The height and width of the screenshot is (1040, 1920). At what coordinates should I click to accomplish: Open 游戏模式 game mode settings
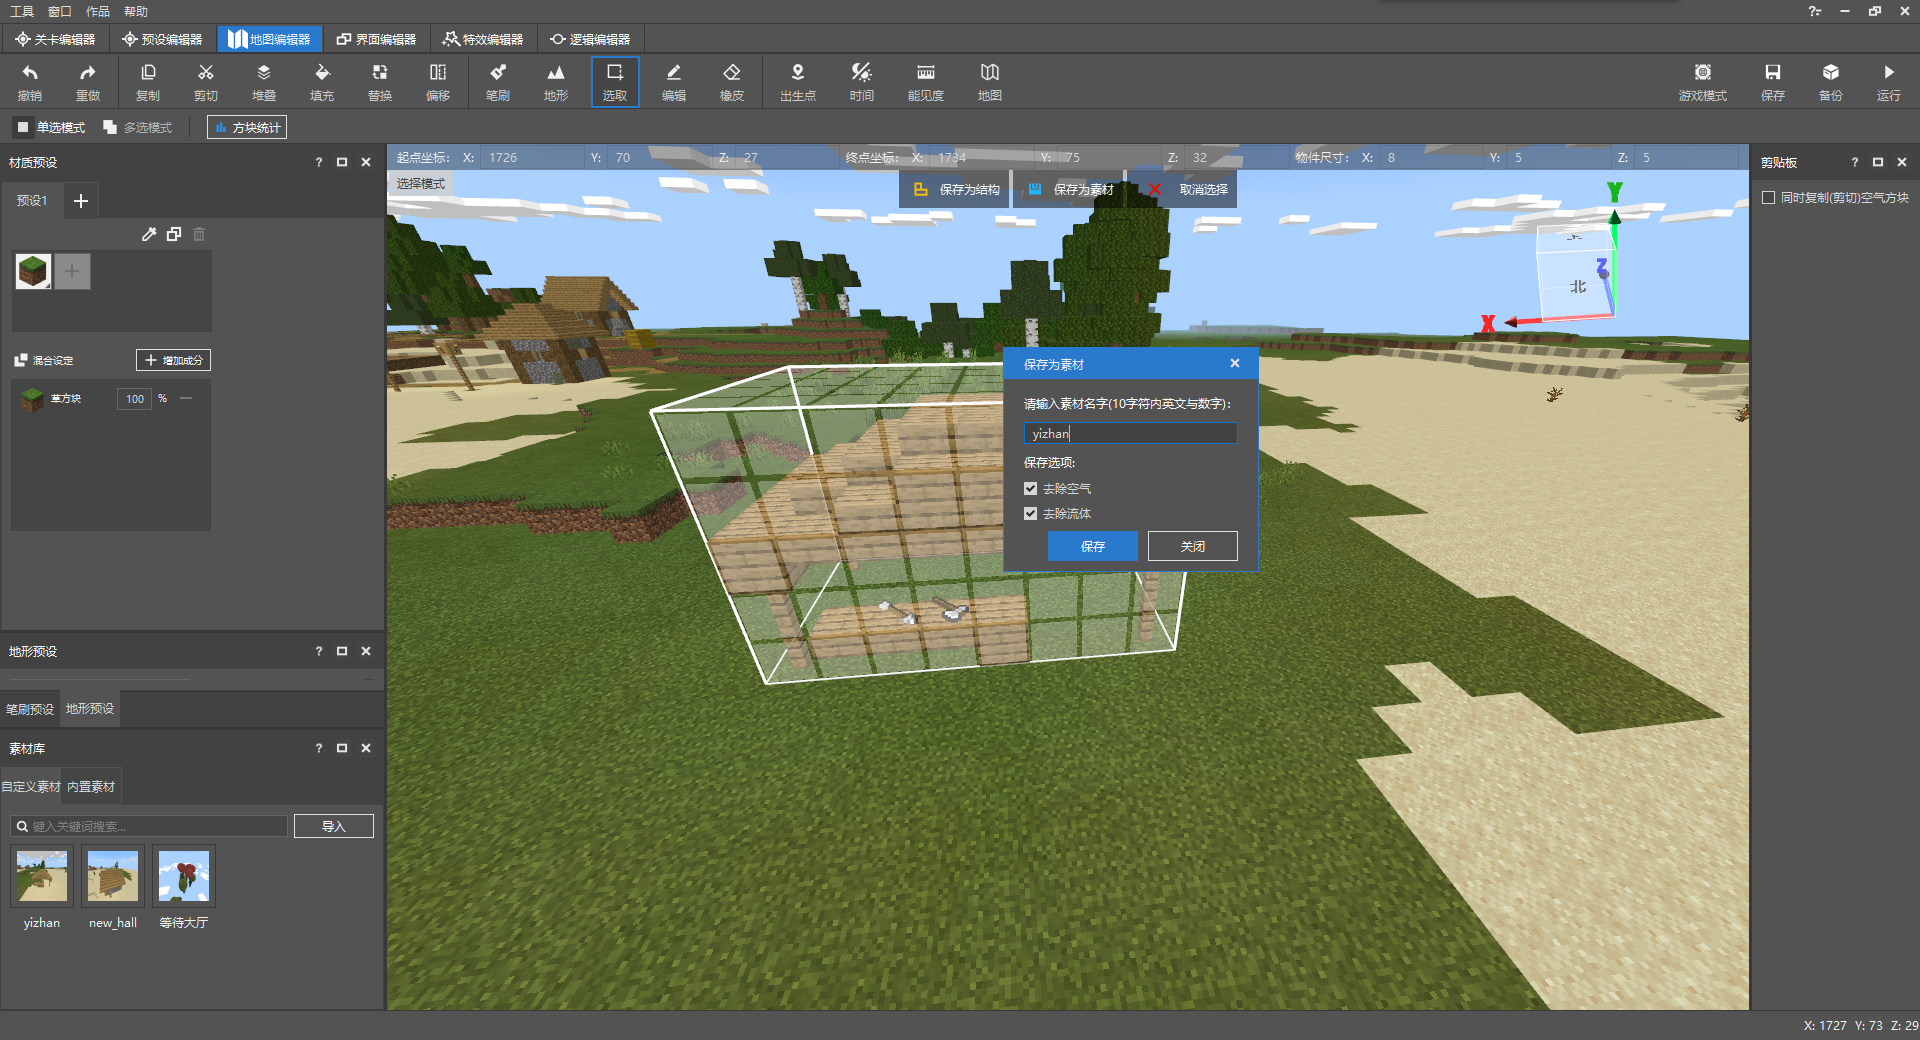click(x=1702, y=81)
